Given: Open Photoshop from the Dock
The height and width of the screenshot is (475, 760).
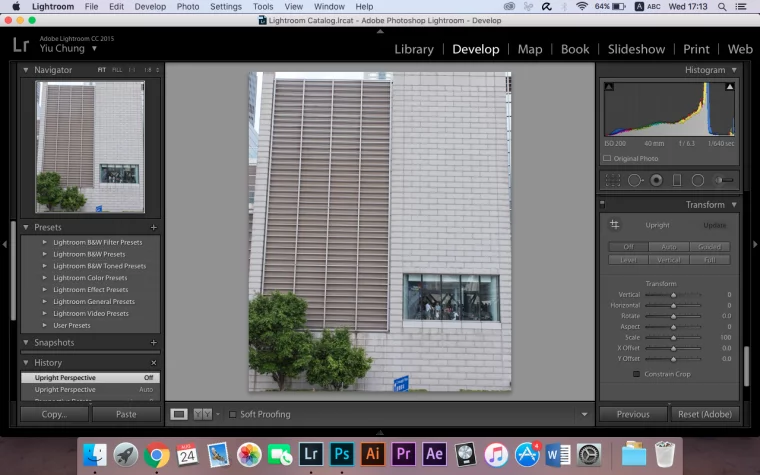Looking at the screenshot, I should coord(342,454).
